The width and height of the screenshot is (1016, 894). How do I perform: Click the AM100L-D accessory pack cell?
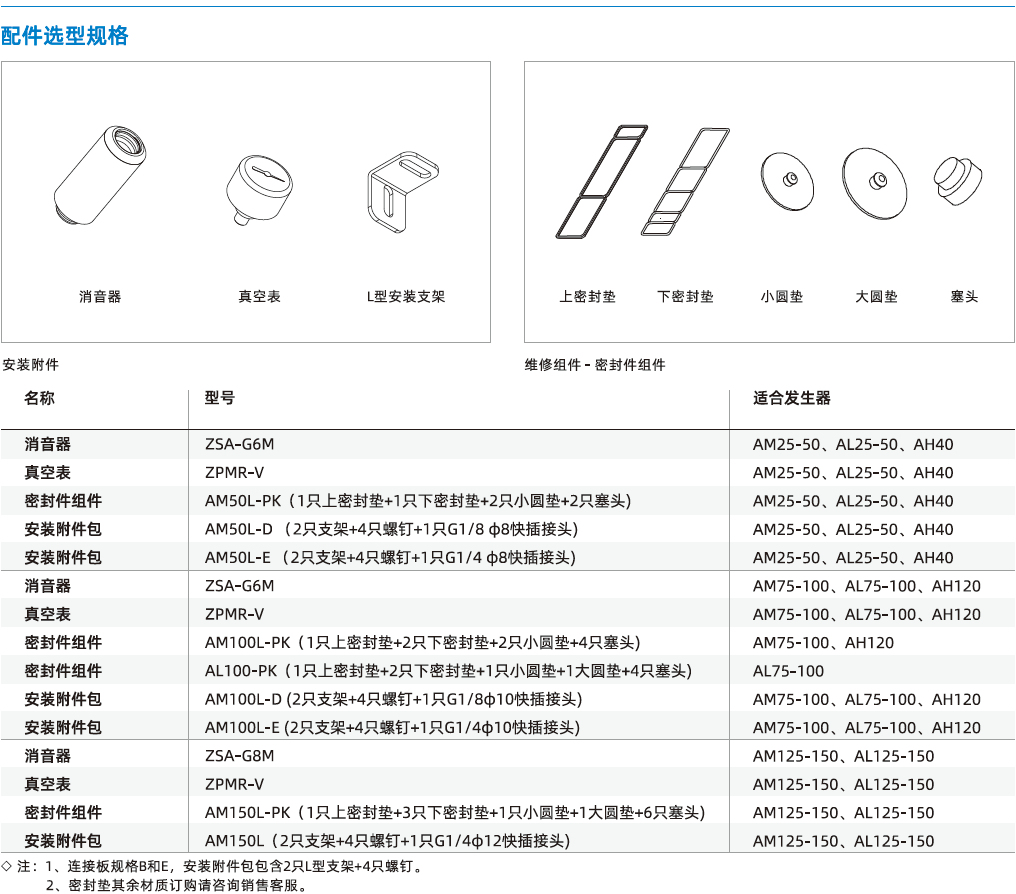pyautogui.click(x=393, y=700)
